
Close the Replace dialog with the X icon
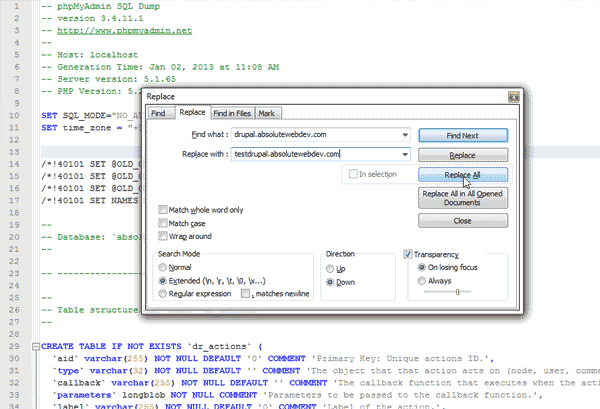click(512, 96)
